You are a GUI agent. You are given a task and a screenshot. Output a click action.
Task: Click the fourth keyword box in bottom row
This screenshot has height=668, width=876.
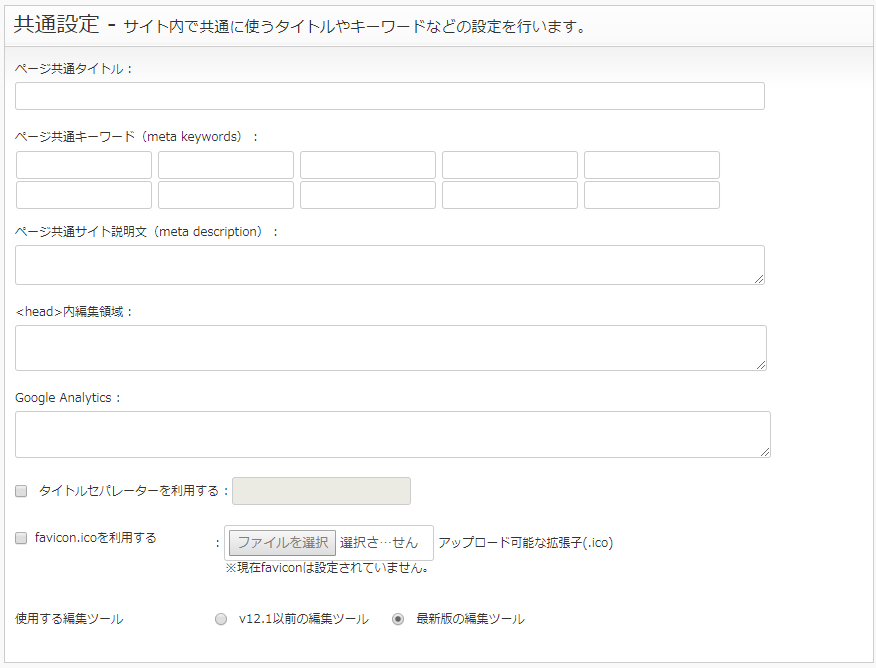pyautogui.click(x=510, y=195)
